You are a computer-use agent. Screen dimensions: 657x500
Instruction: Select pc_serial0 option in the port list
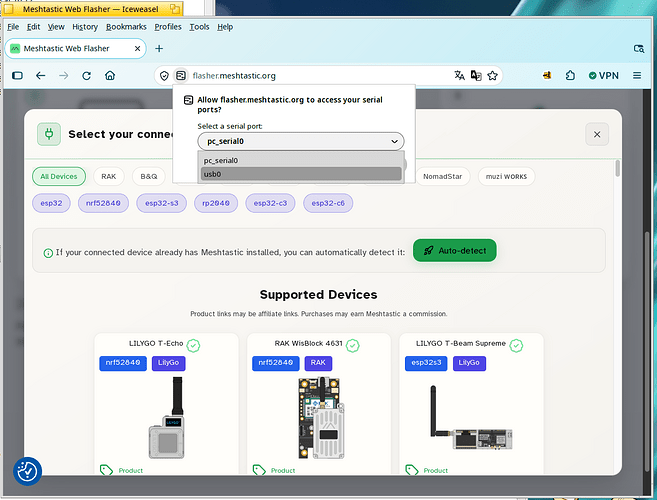(x=301, y=161)
